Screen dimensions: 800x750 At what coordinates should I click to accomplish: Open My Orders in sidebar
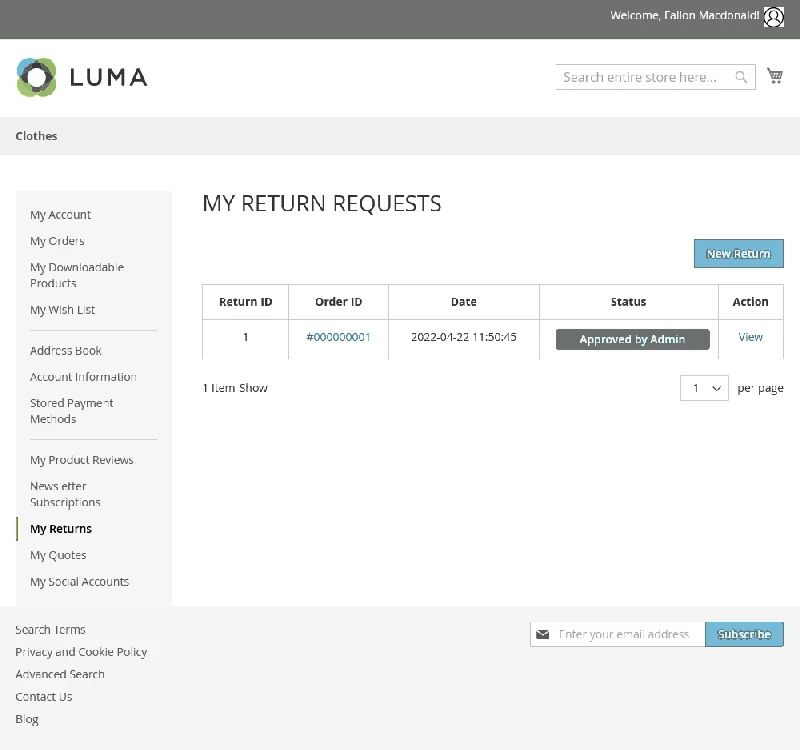[x=57, y=241]
